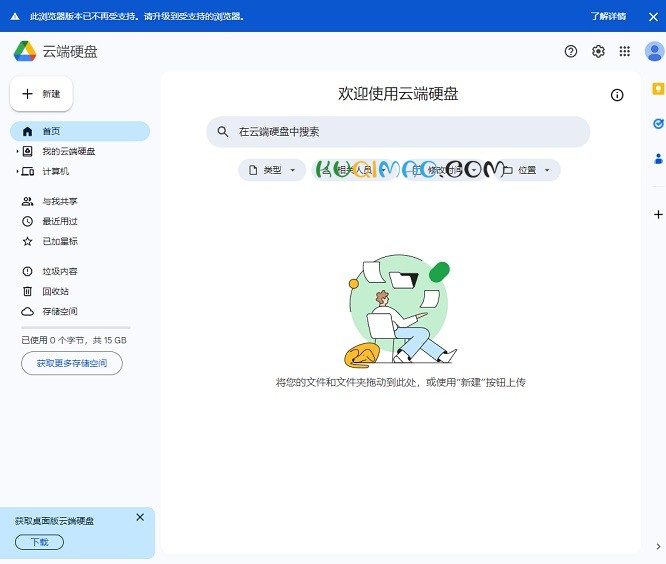Expand the 计算机 tree arrow
Screen dimensions: 666x564
click(17, 171)
